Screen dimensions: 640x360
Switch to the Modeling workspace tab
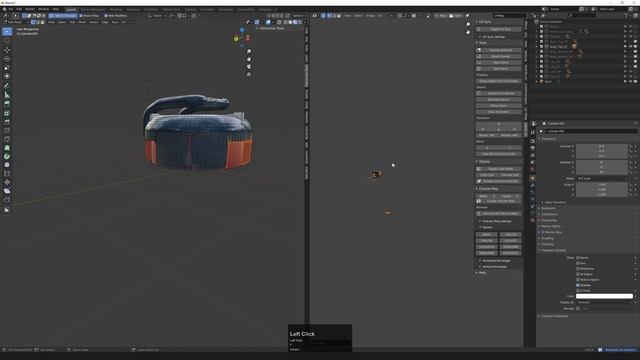[116, 9]
